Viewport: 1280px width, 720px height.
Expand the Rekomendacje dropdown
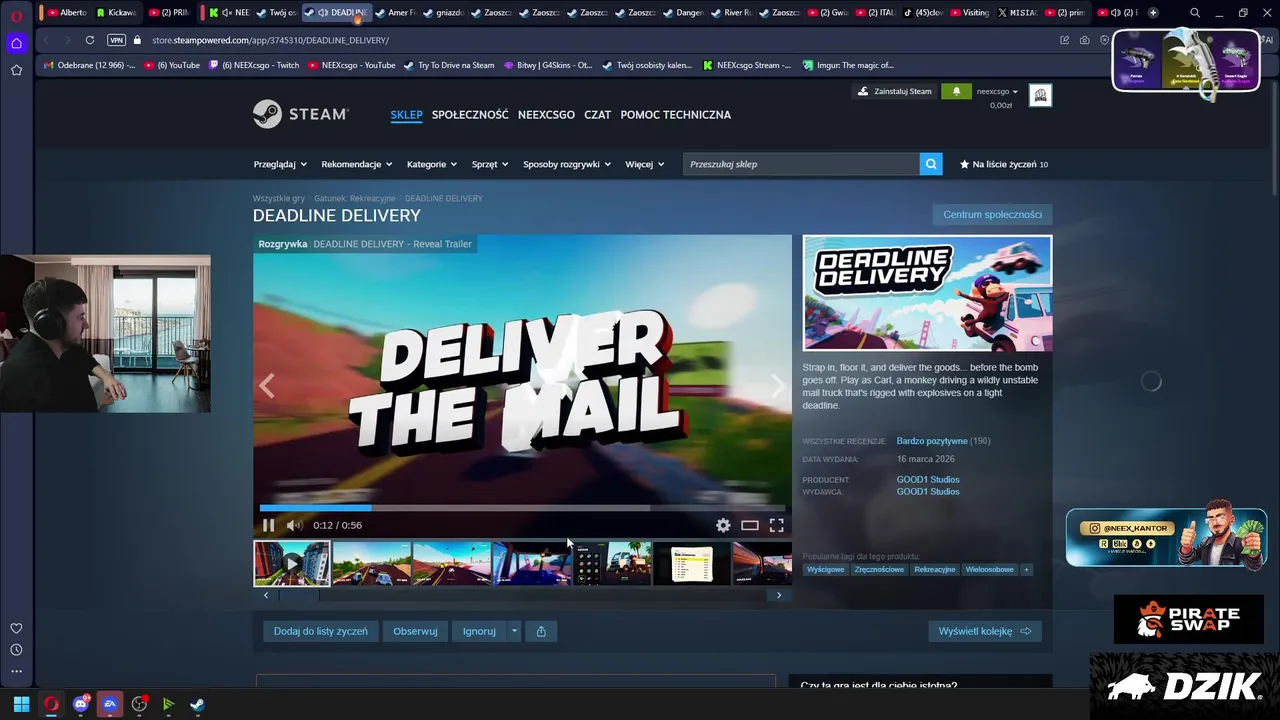click(356, 164)
